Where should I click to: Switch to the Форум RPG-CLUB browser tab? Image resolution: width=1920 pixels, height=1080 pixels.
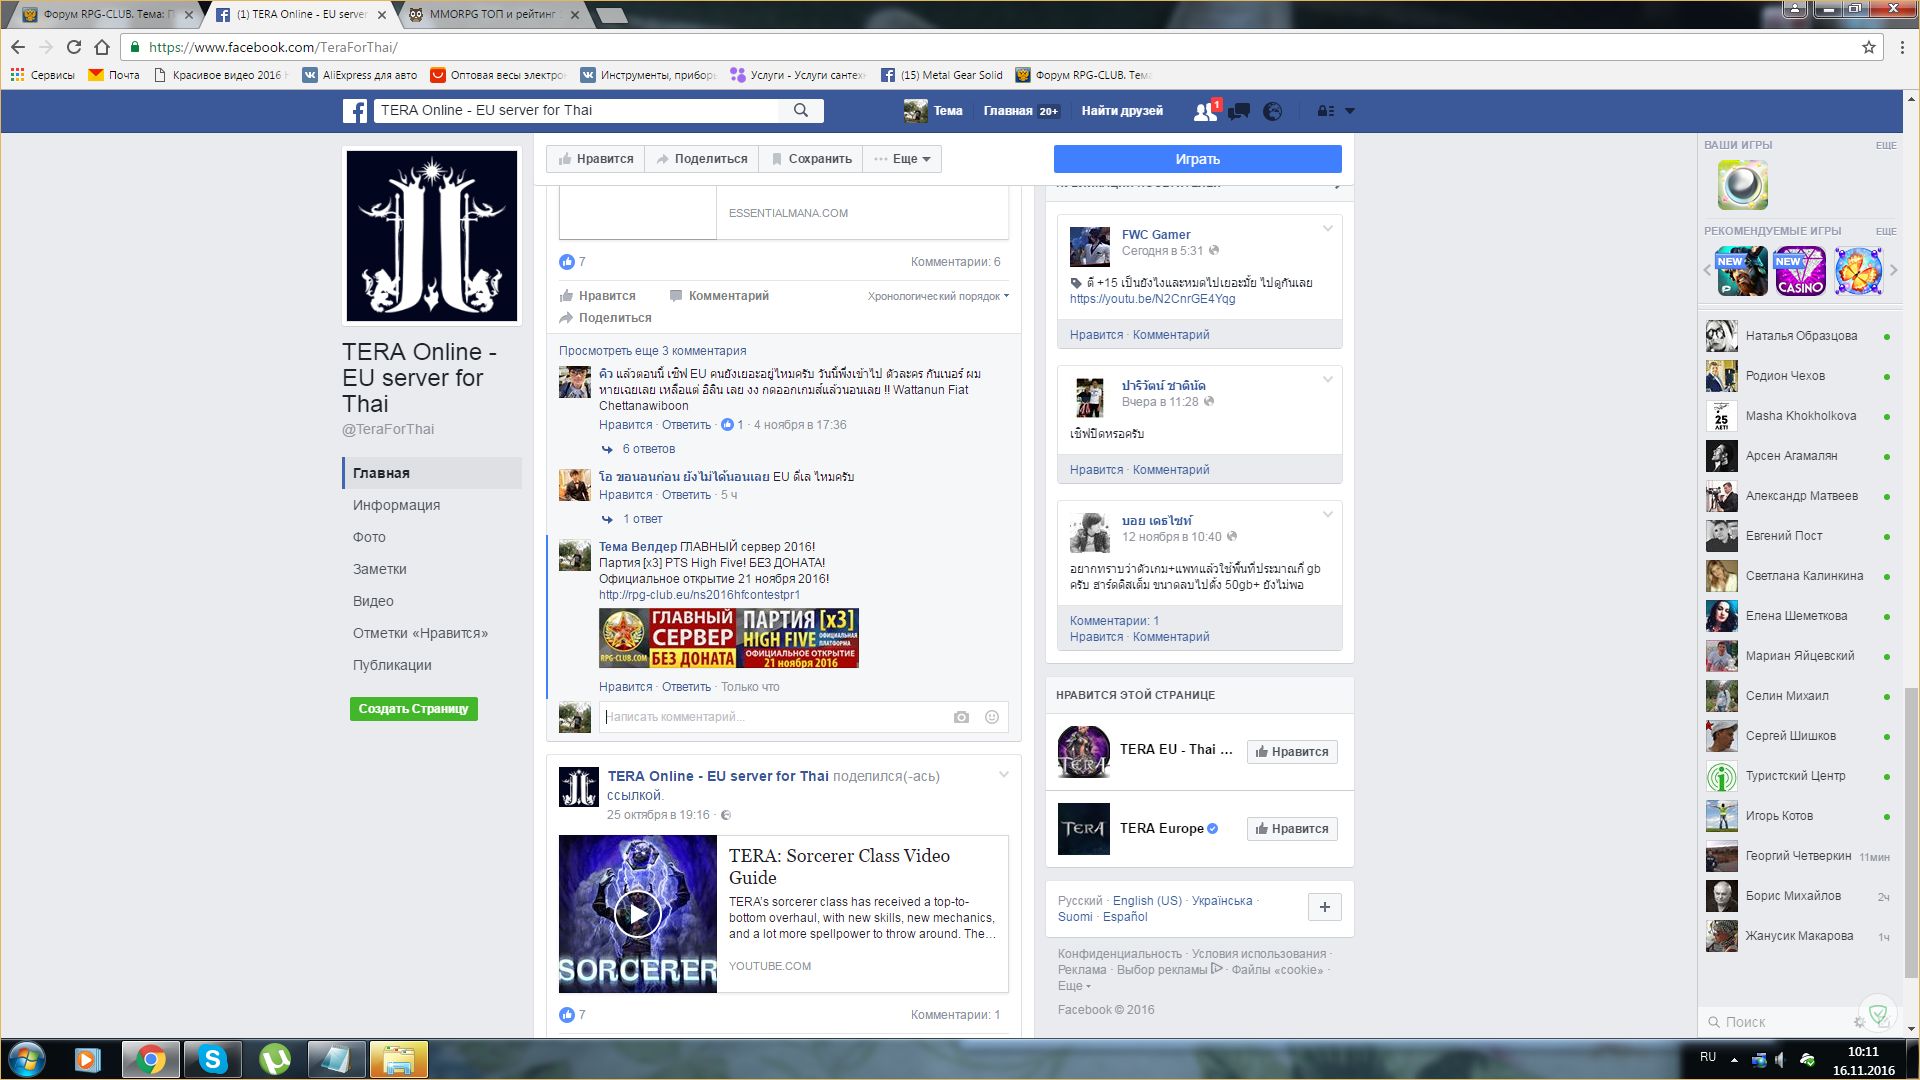[x=103, y=14]
